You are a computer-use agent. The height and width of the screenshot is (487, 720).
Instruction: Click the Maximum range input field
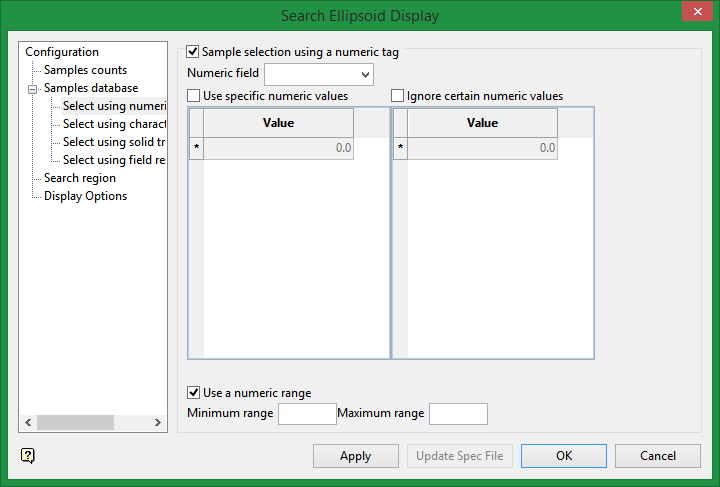(458, 413)
